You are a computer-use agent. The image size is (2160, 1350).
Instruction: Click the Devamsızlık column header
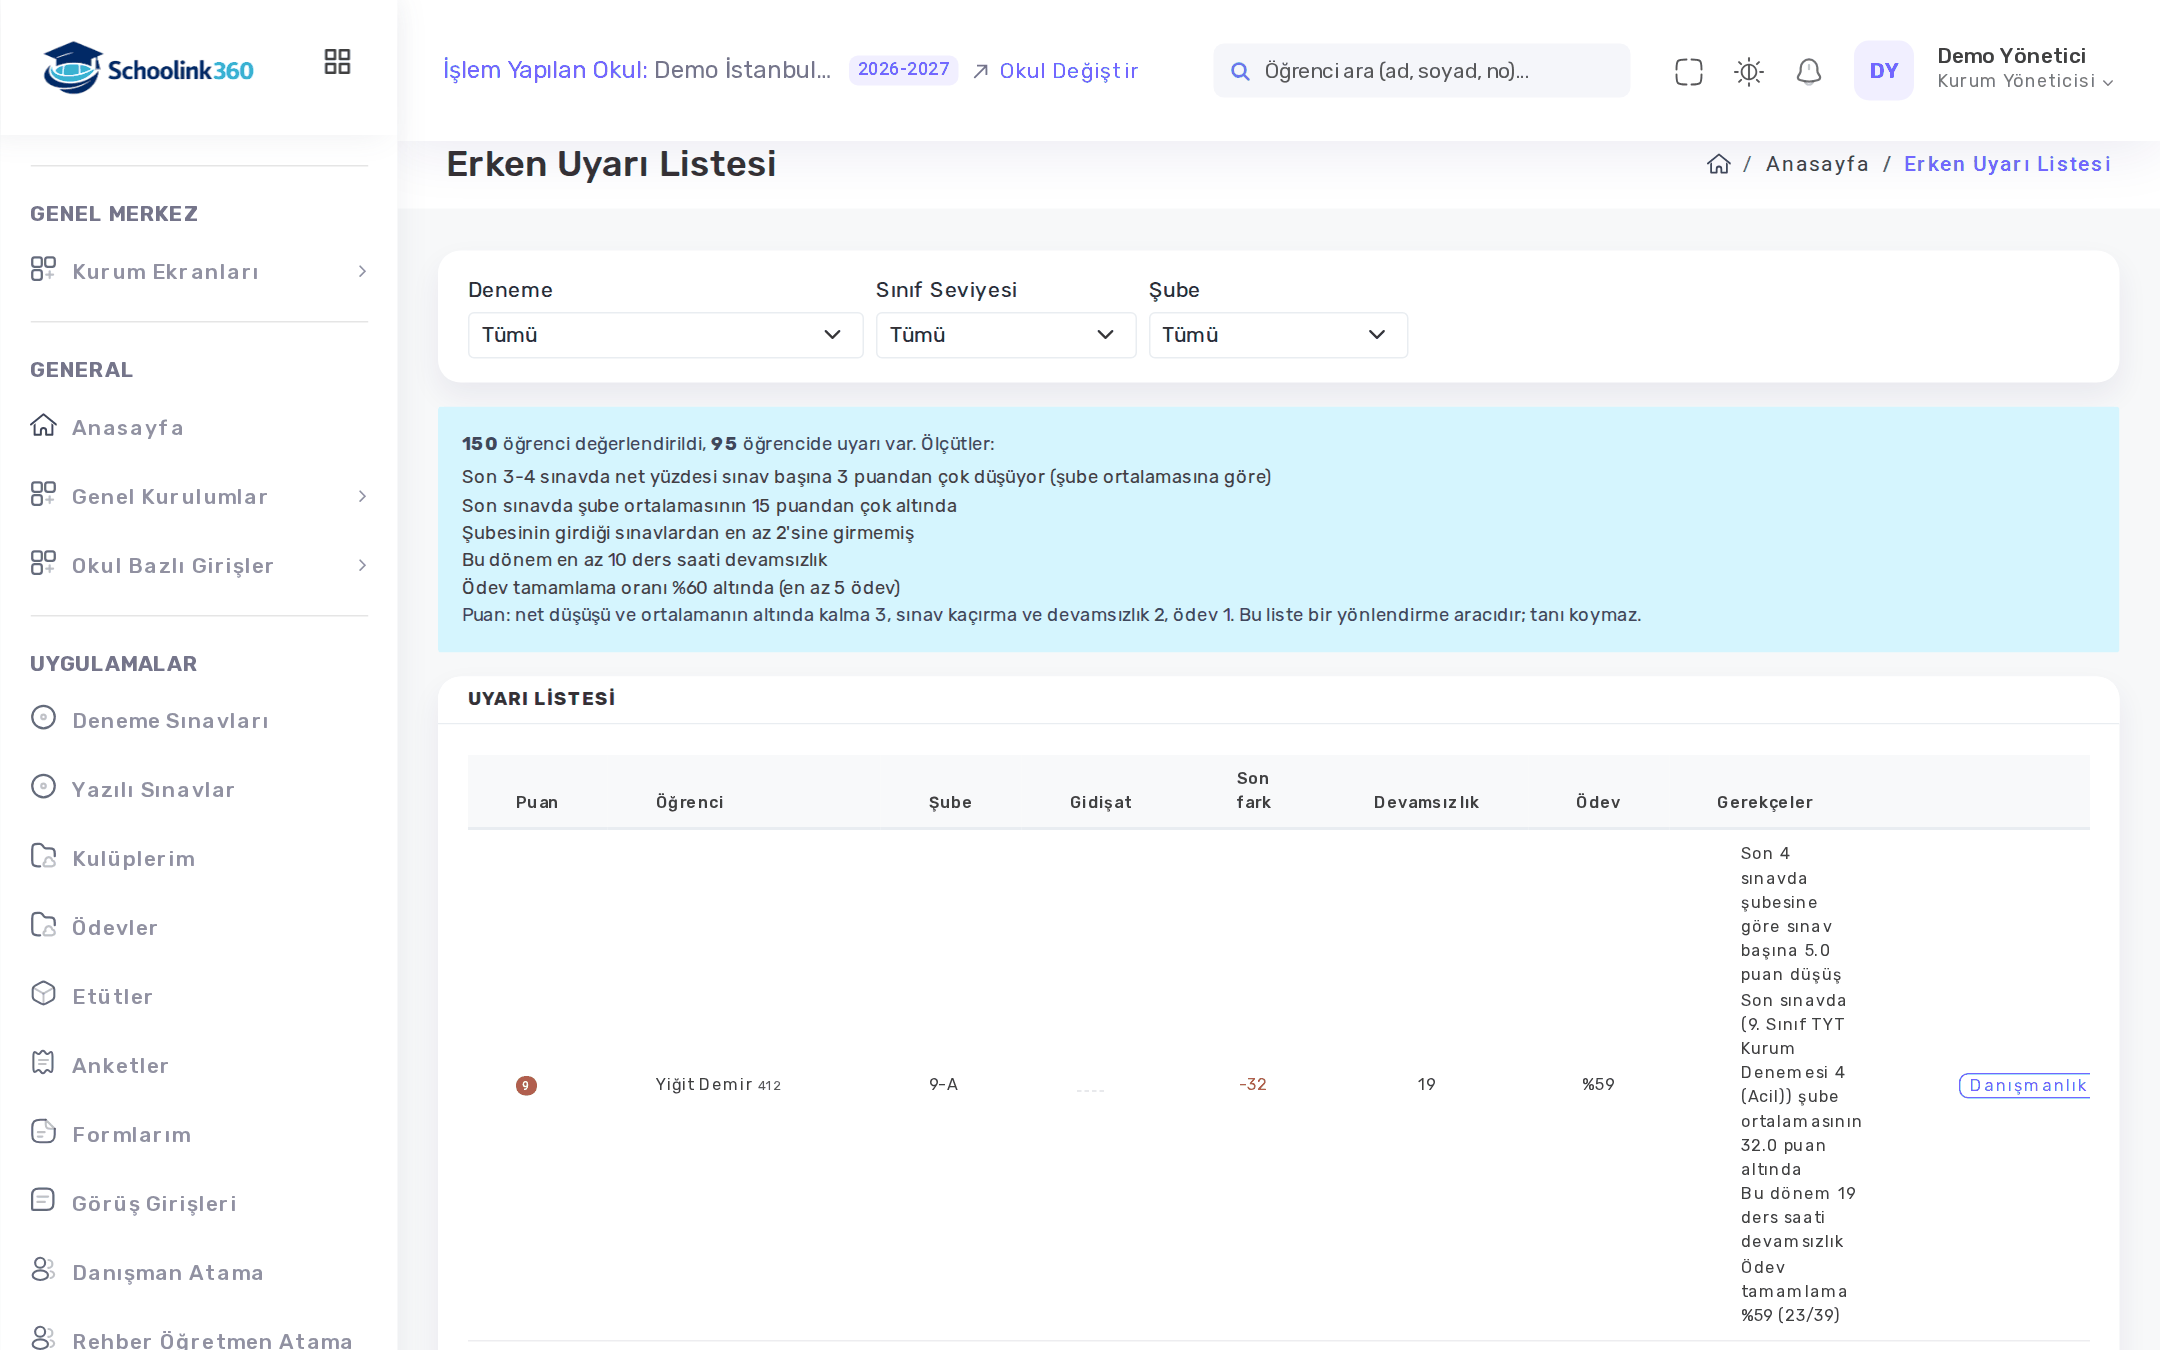[x=1426, y=802]
